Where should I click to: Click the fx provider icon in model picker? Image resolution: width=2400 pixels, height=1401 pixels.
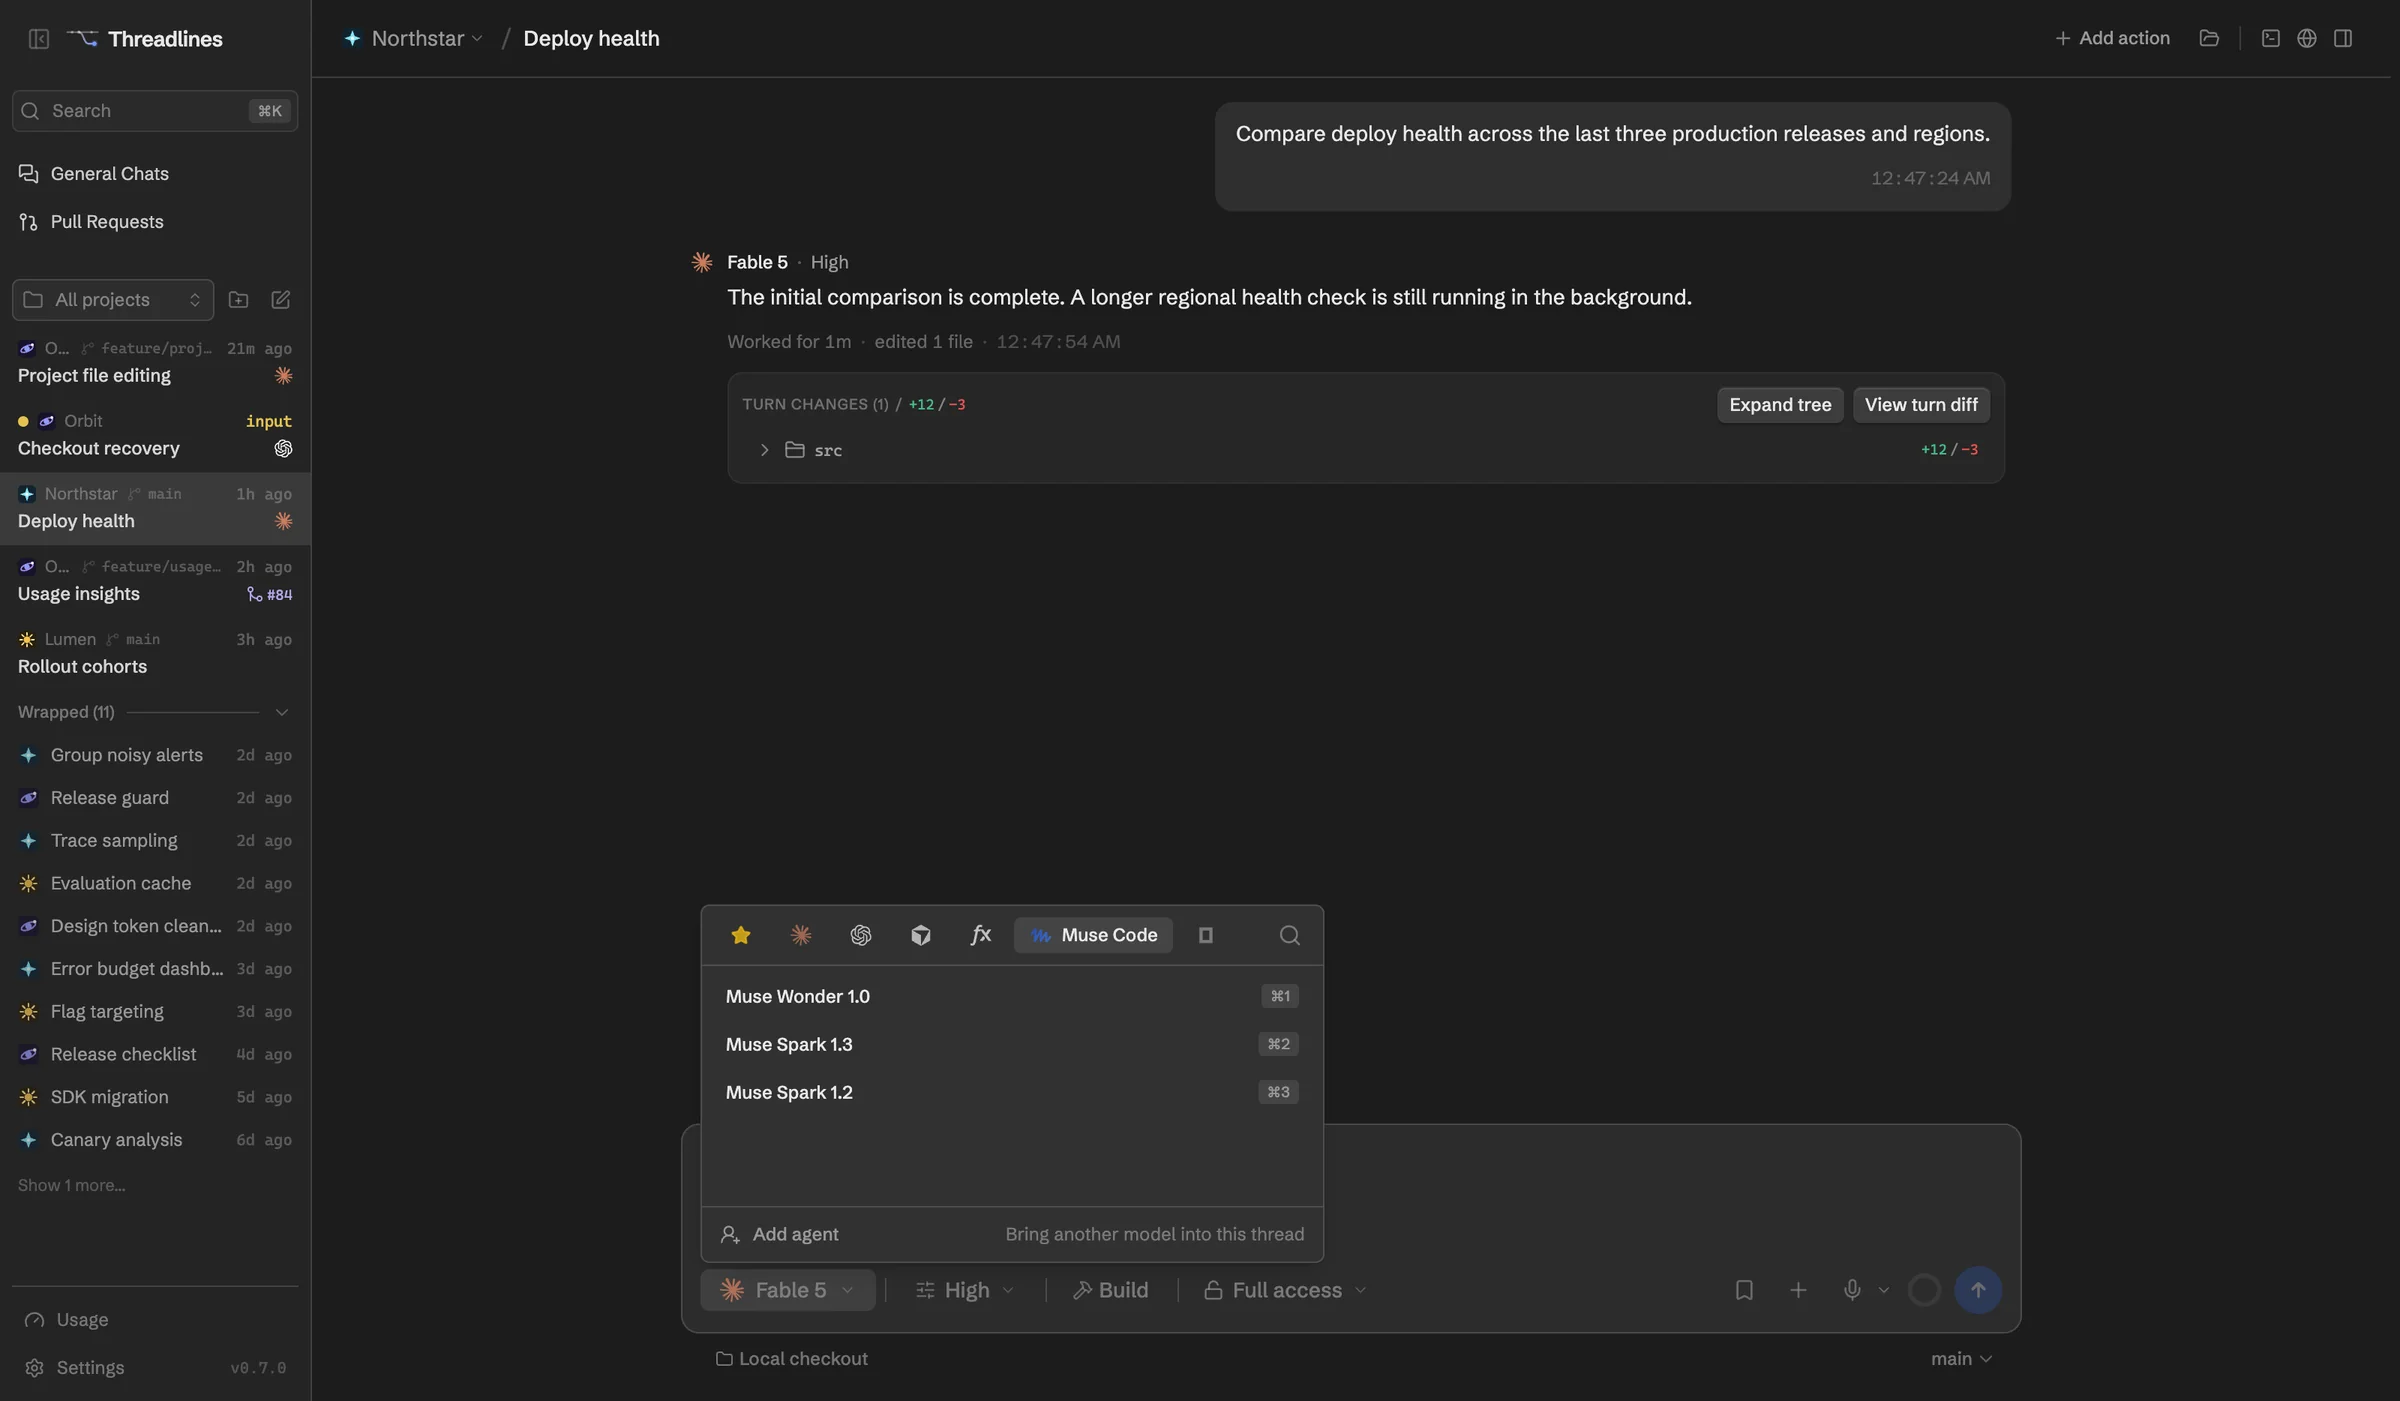click(x=980, y=935)
